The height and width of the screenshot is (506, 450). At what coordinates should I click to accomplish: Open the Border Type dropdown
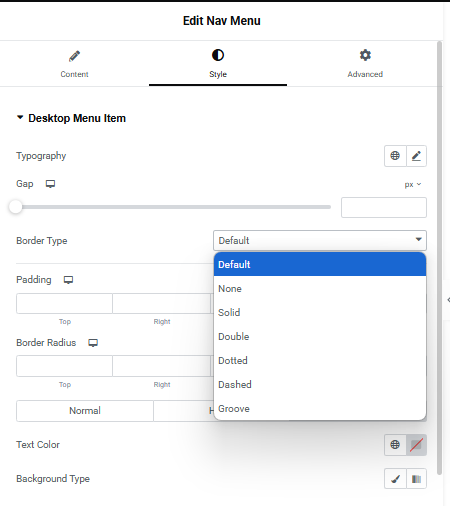coord(320,240)
